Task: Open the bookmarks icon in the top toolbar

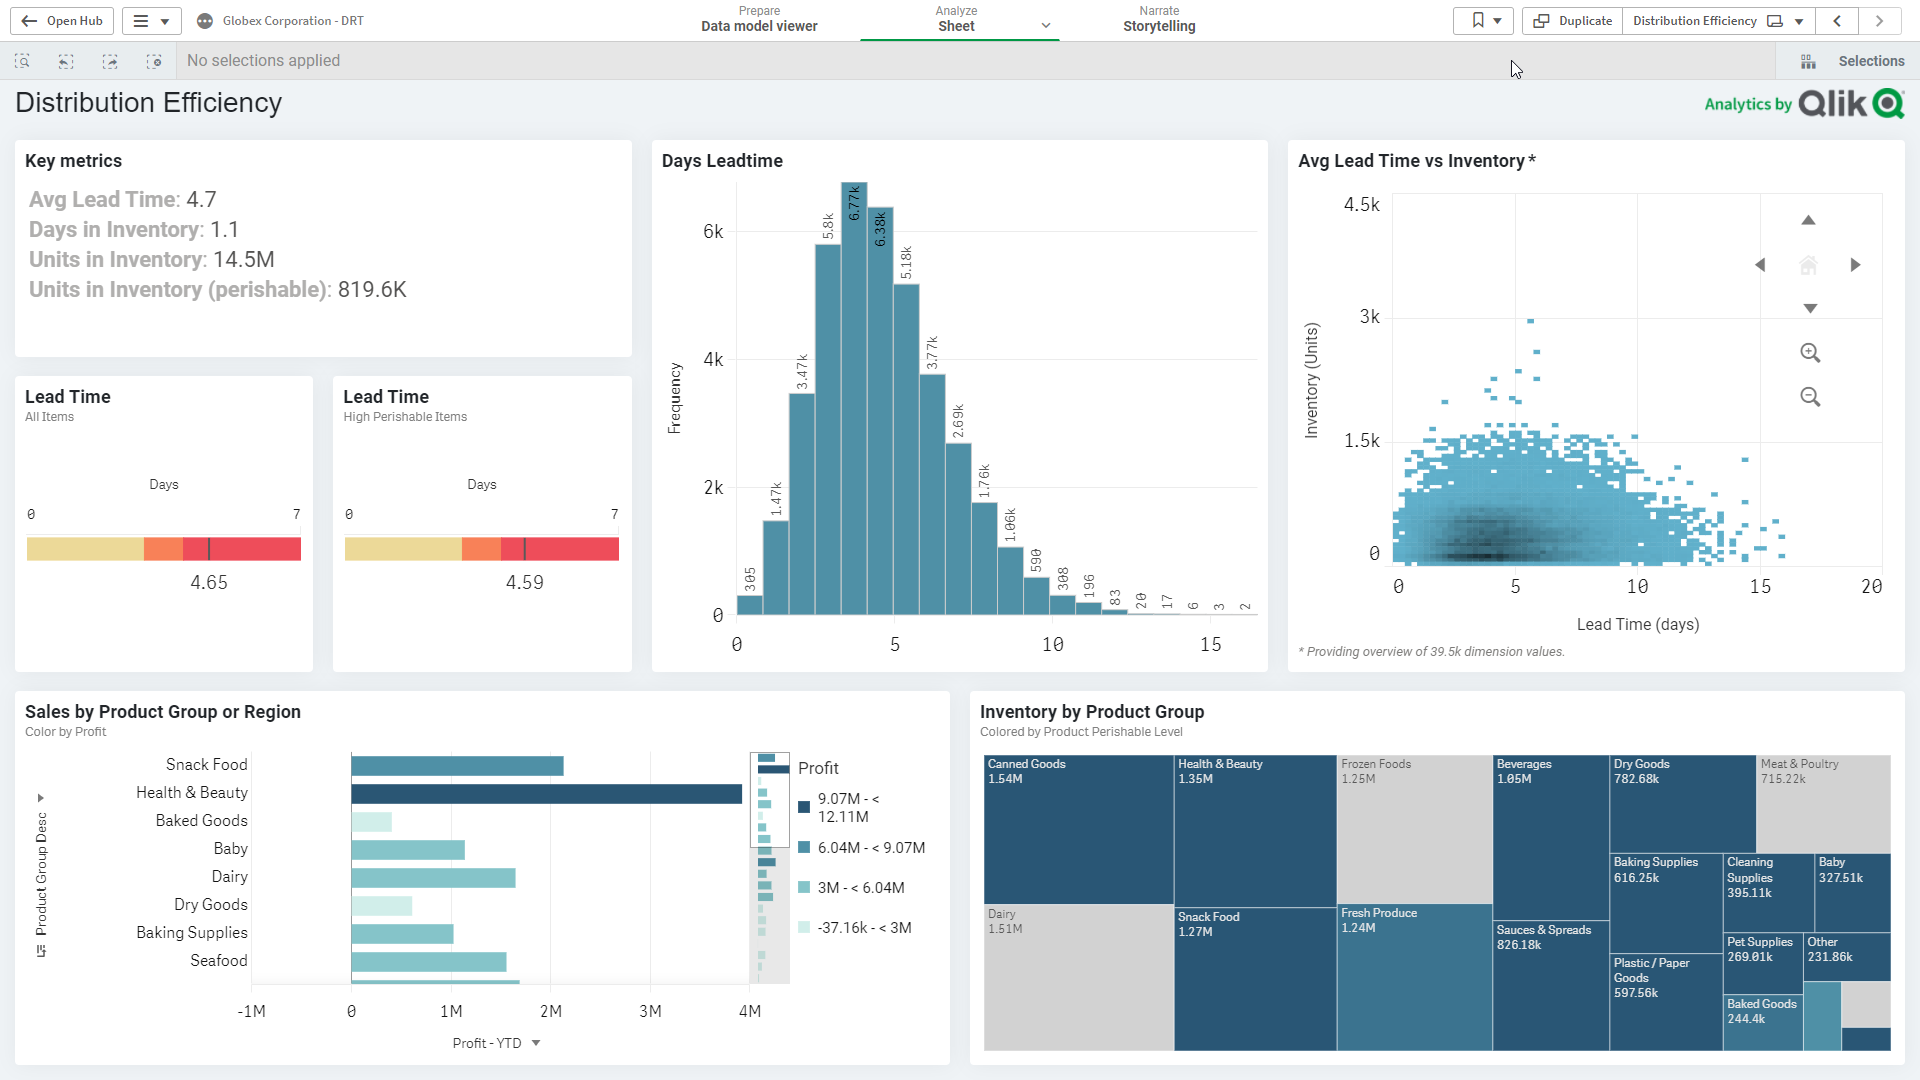Action: pos(1476,21)
